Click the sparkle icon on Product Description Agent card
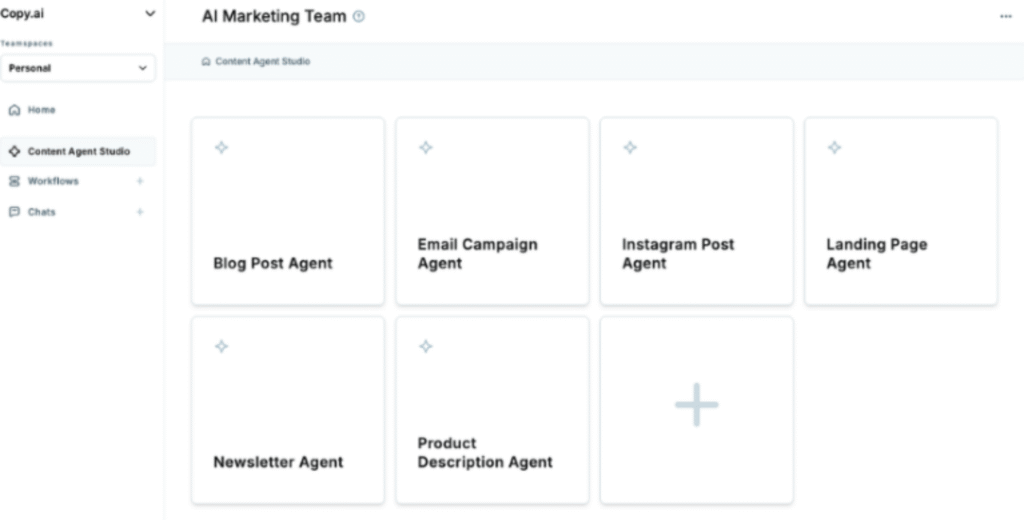 (x=425, y=347)
